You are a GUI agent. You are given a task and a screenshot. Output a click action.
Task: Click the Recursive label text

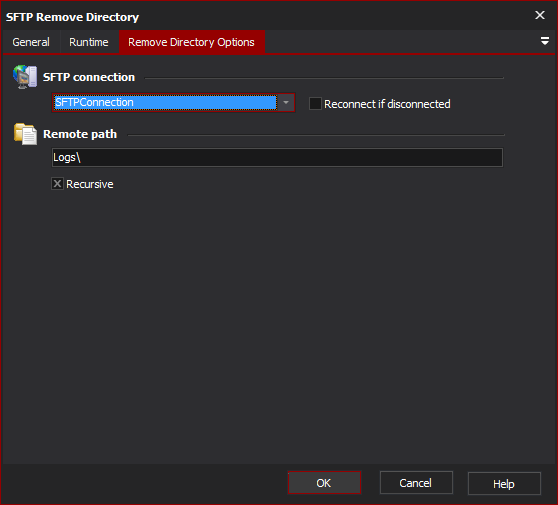point(90,184)
